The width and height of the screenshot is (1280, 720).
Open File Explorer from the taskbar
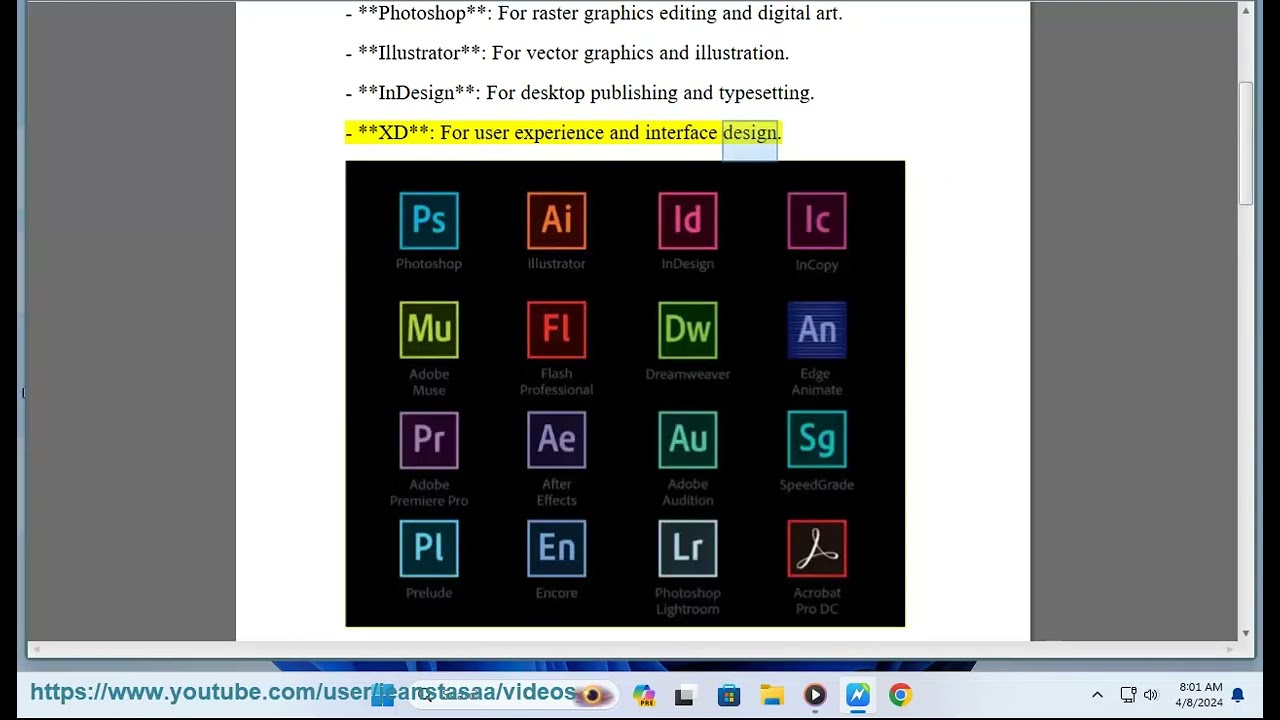pyautogui.click(x=772, y=695)
